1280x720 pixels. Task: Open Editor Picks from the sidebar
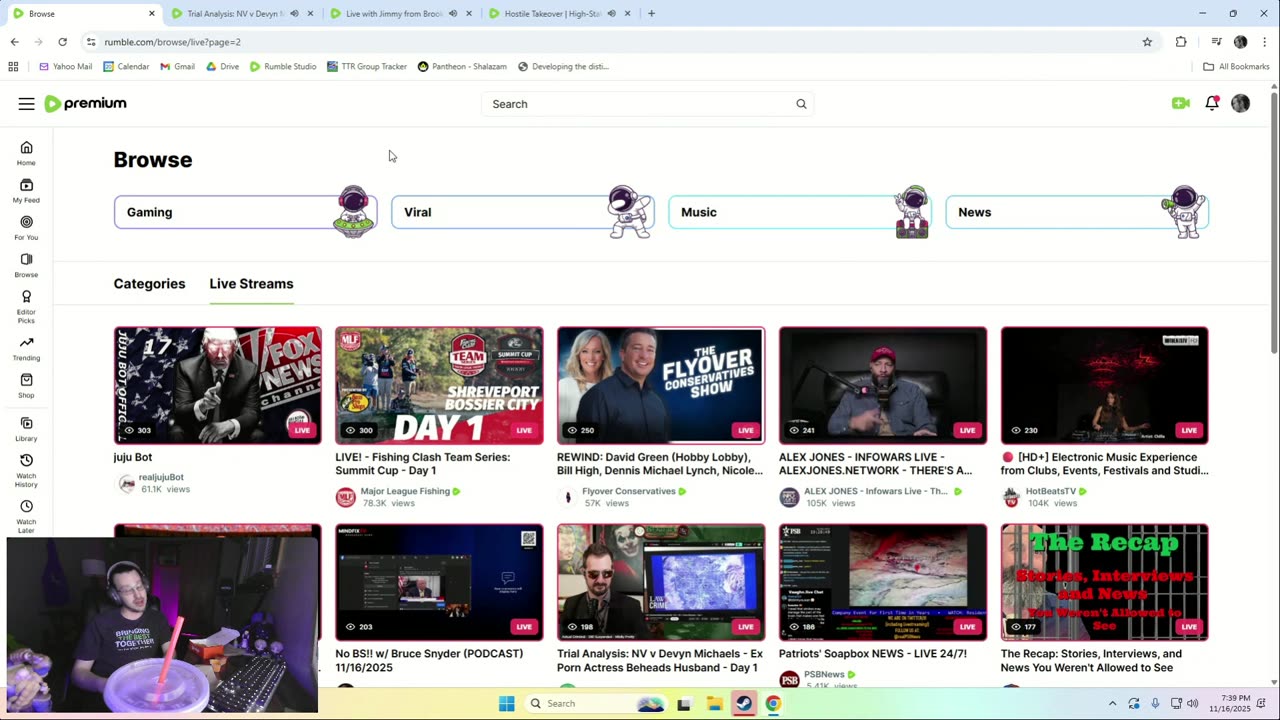tap(26, 306)
